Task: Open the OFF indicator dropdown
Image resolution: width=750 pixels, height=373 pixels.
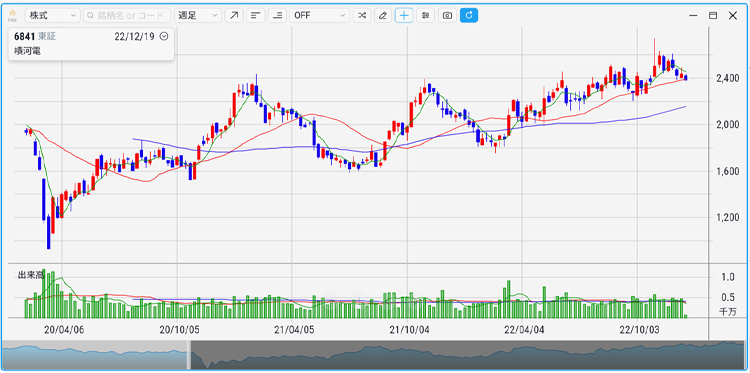Action: (319, 15)
